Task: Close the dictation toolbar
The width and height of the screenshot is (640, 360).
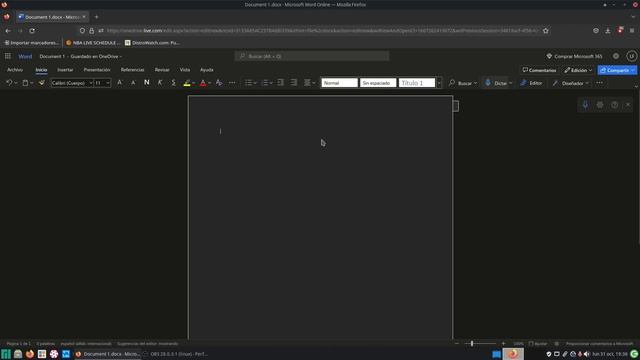Action: click(x=628, y=105)
